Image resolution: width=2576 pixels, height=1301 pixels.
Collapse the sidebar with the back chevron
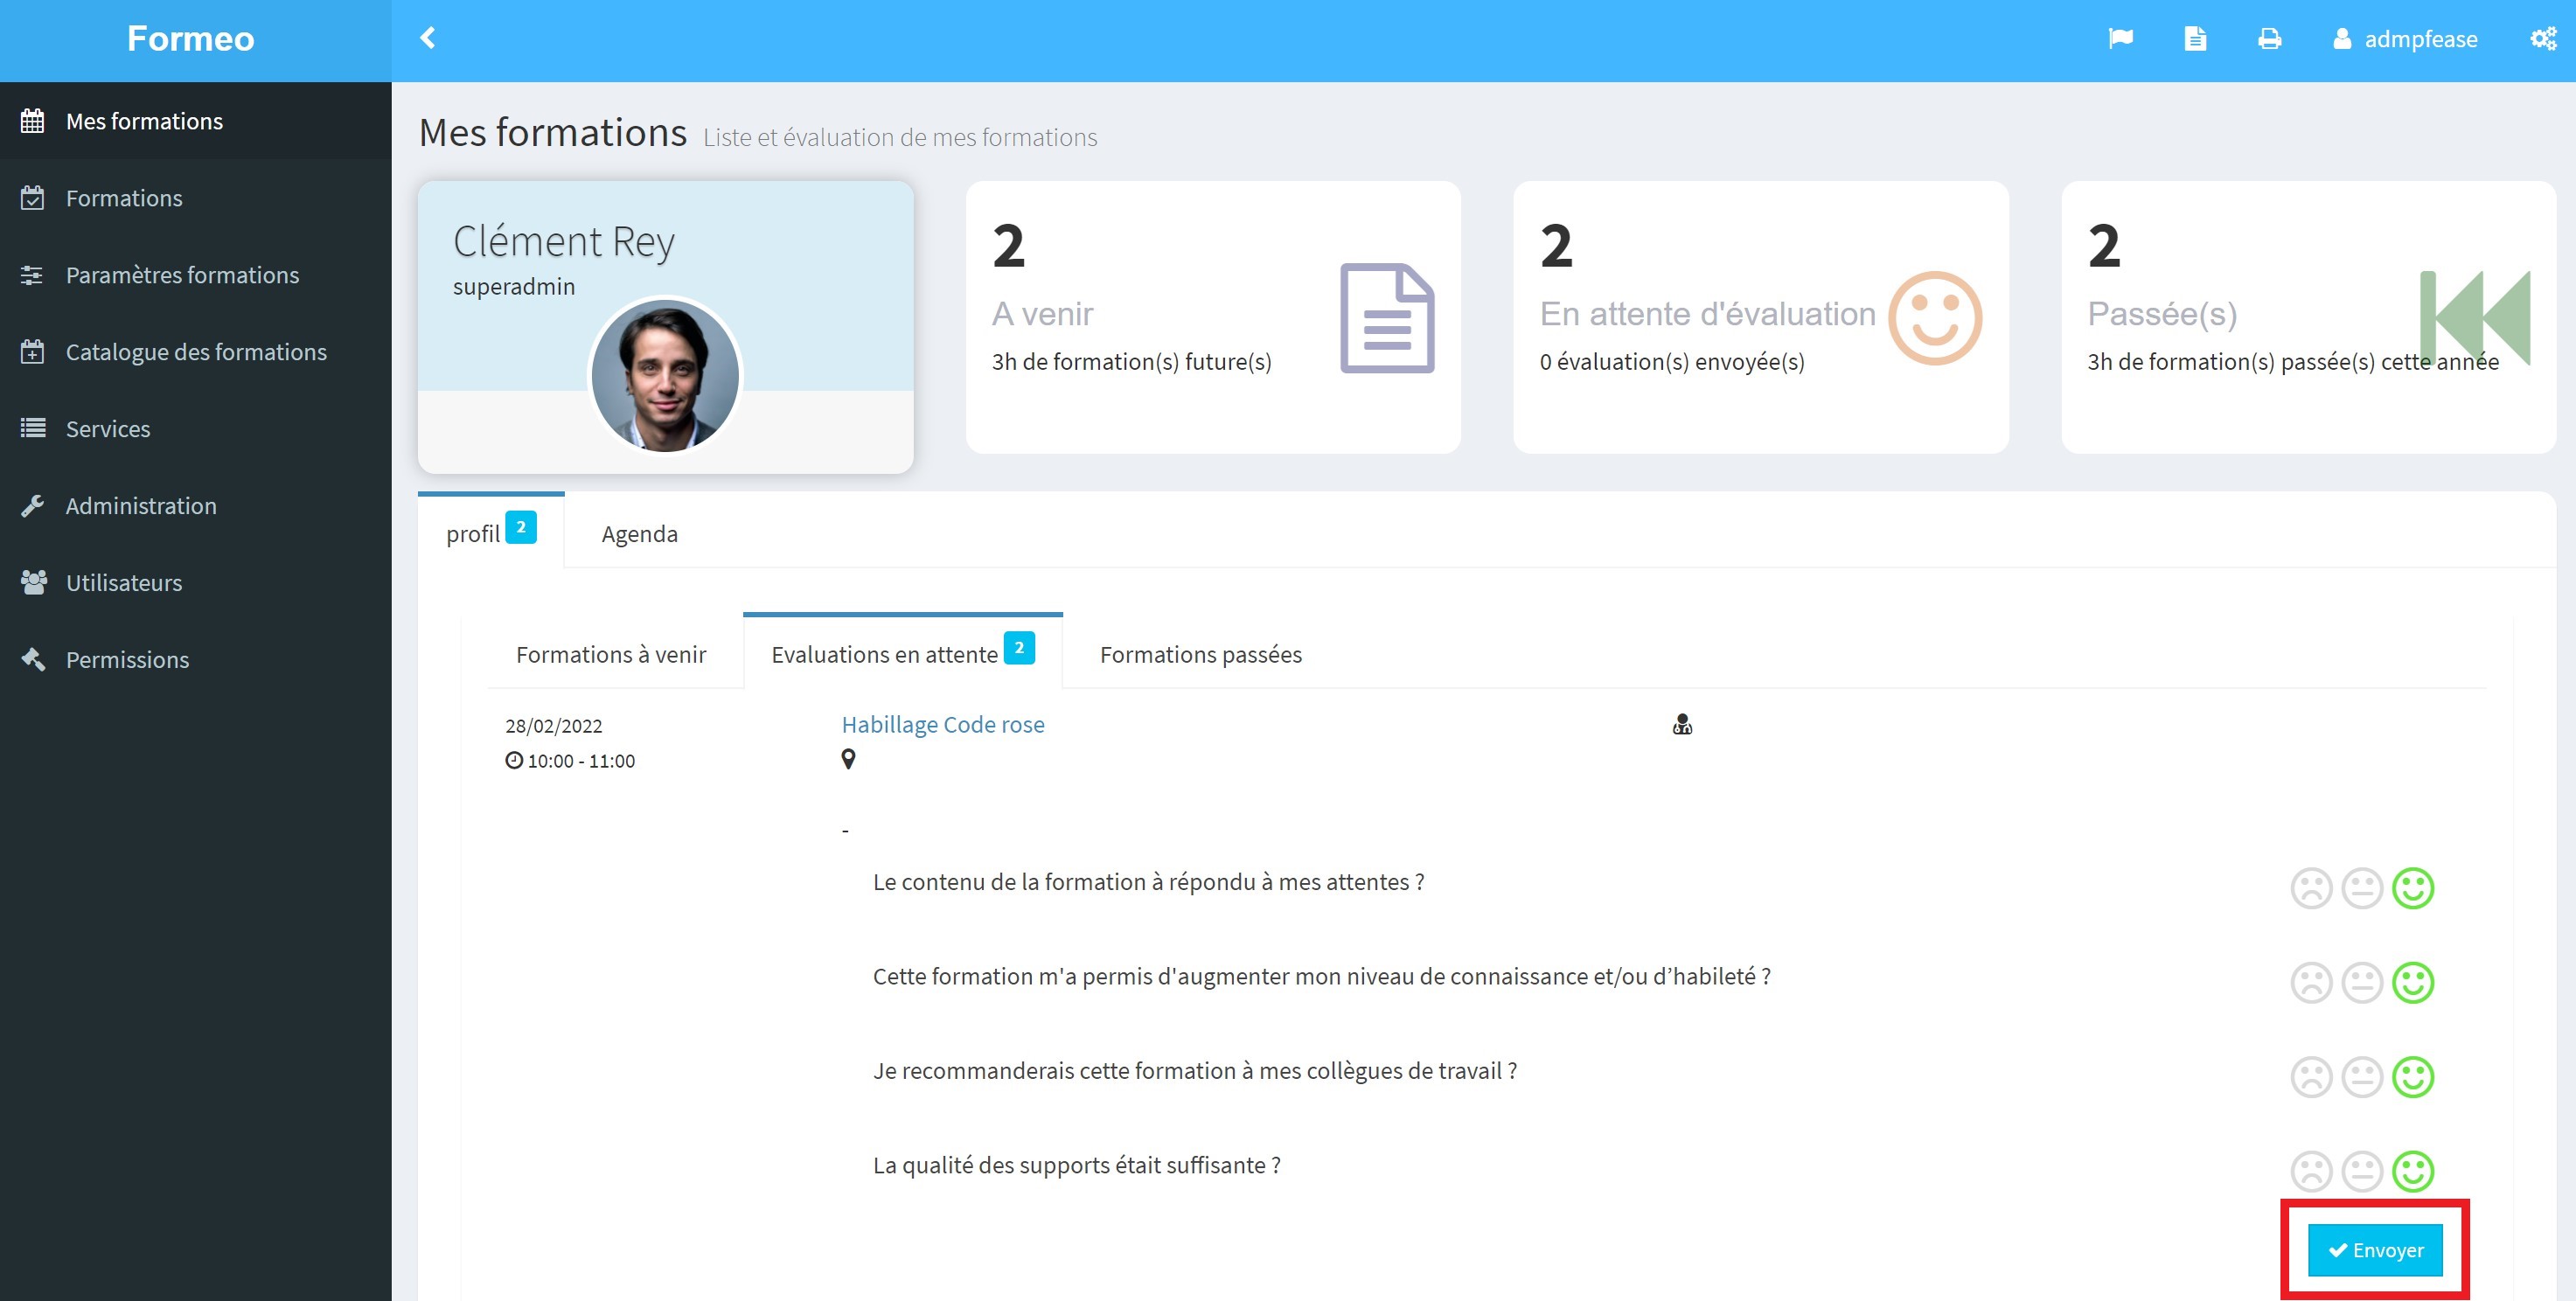428,38
